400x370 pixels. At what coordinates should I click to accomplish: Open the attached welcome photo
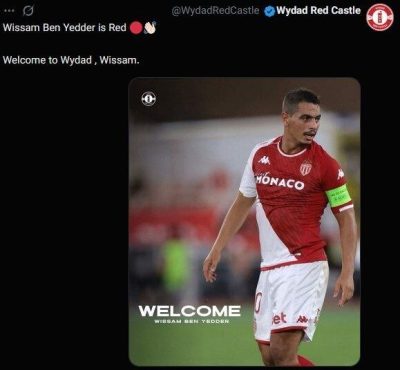tap(244, 222)
